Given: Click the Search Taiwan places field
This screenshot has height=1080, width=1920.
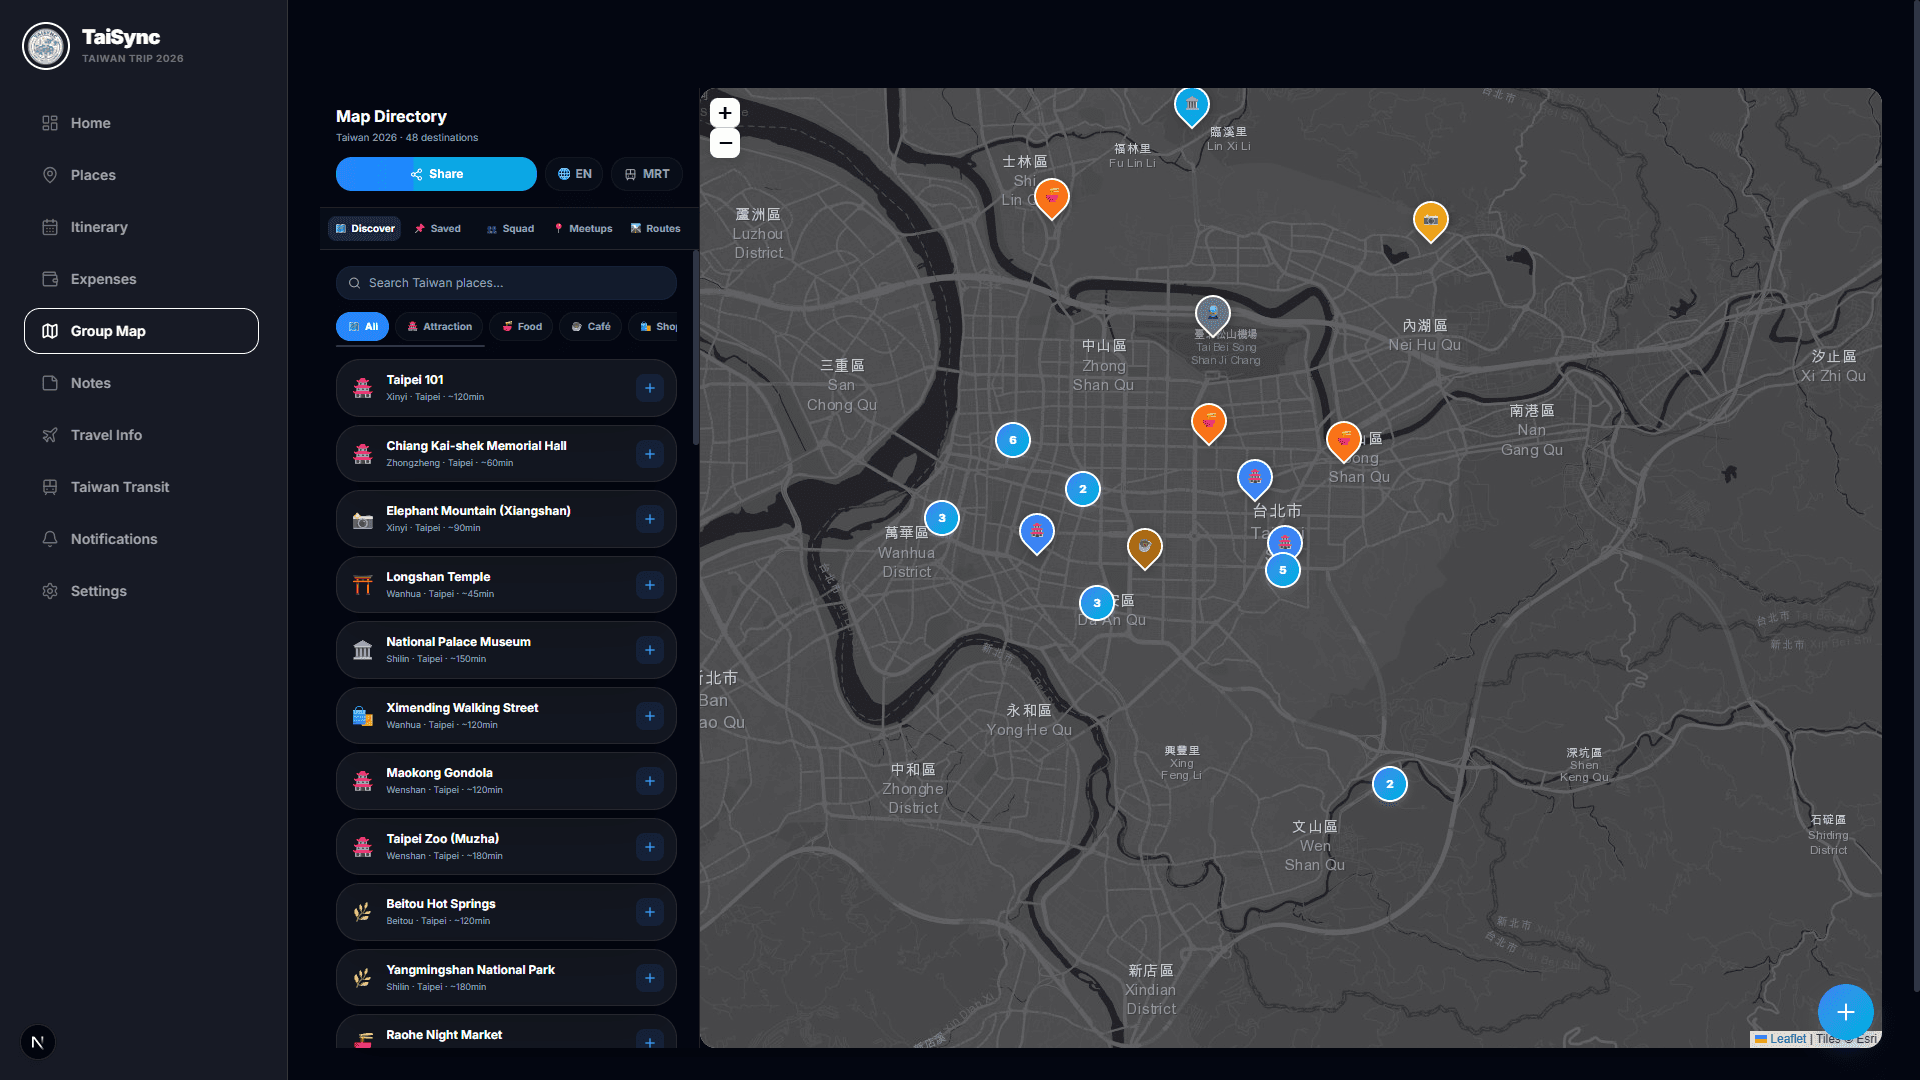Looking at the screenshot, I should pos(506,283).
